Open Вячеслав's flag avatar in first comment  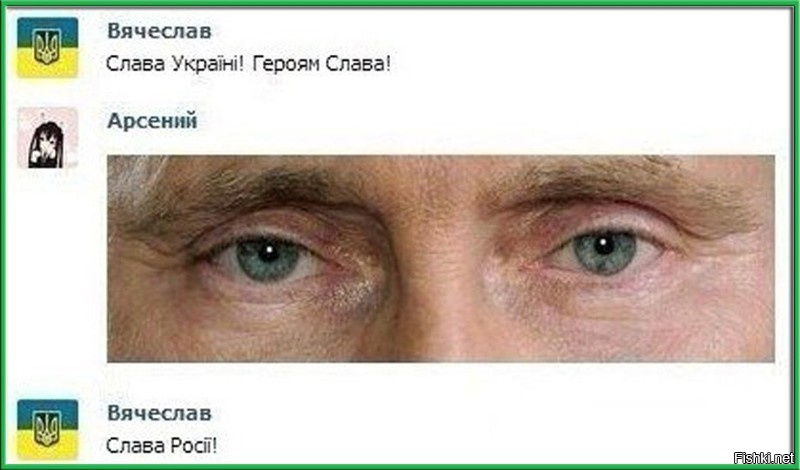click(47, 47)
